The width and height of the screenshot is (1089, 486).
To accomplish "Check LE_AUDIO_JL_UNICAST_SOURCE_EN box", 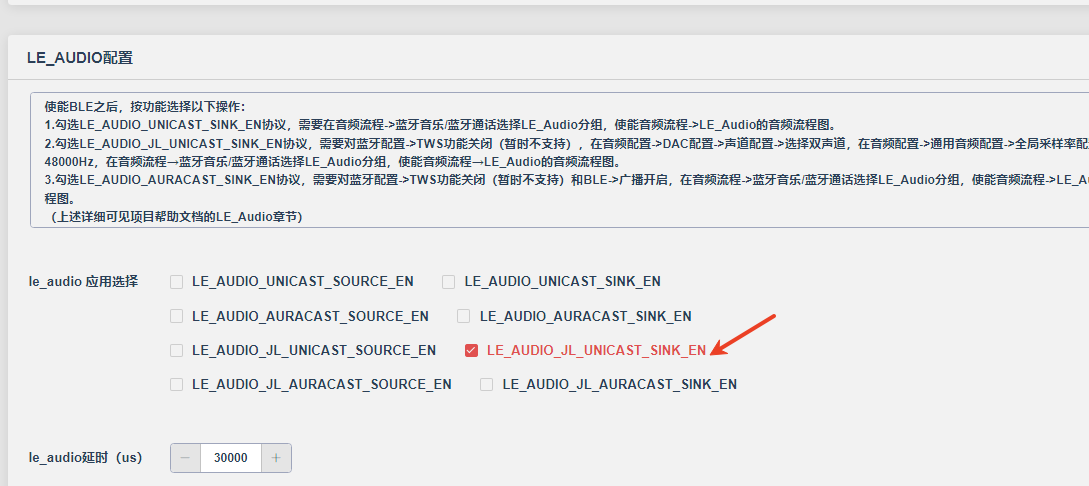I will [x=176, y=351].
